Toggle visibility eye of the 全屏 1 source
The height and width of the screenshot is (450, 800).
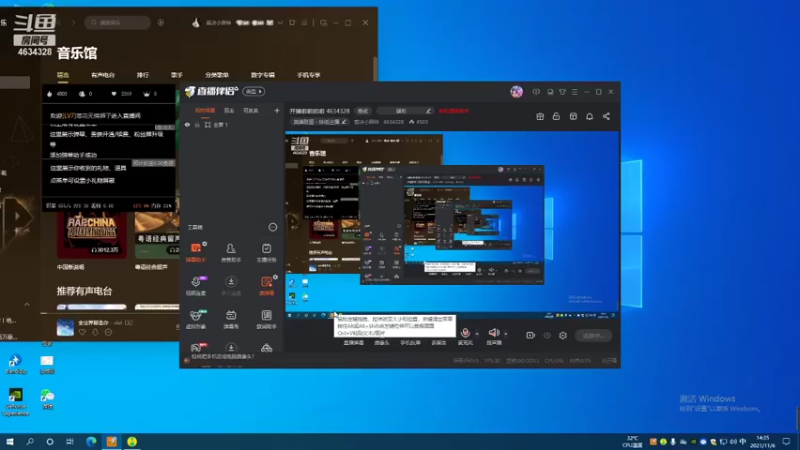click(187, 124)
